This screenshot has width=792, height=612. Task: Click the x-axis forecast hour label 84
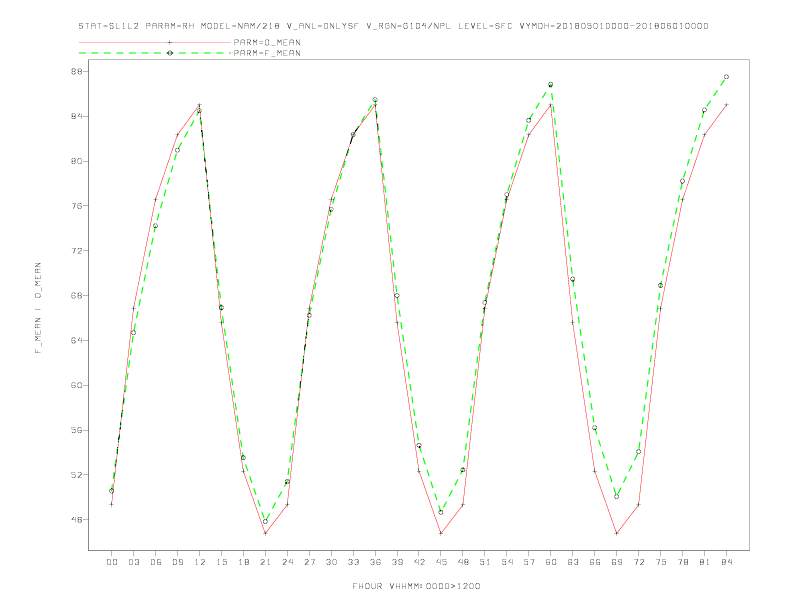point(727,562)
